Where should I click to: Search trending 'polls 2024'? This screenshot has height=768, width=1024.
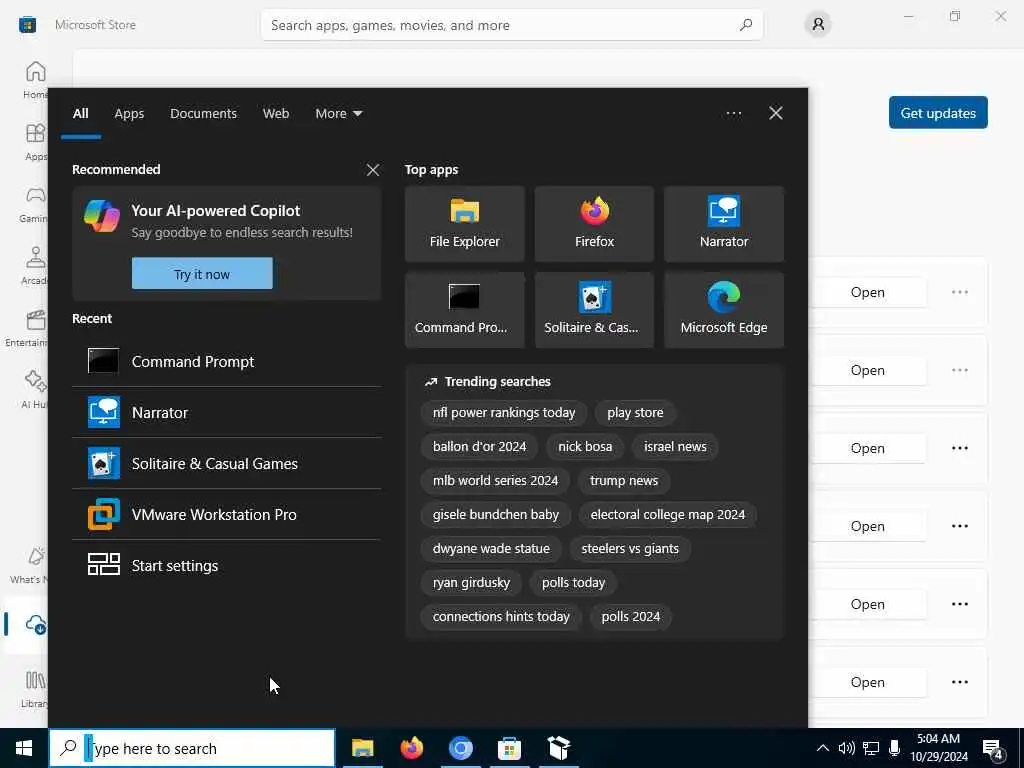pos(630,616)
